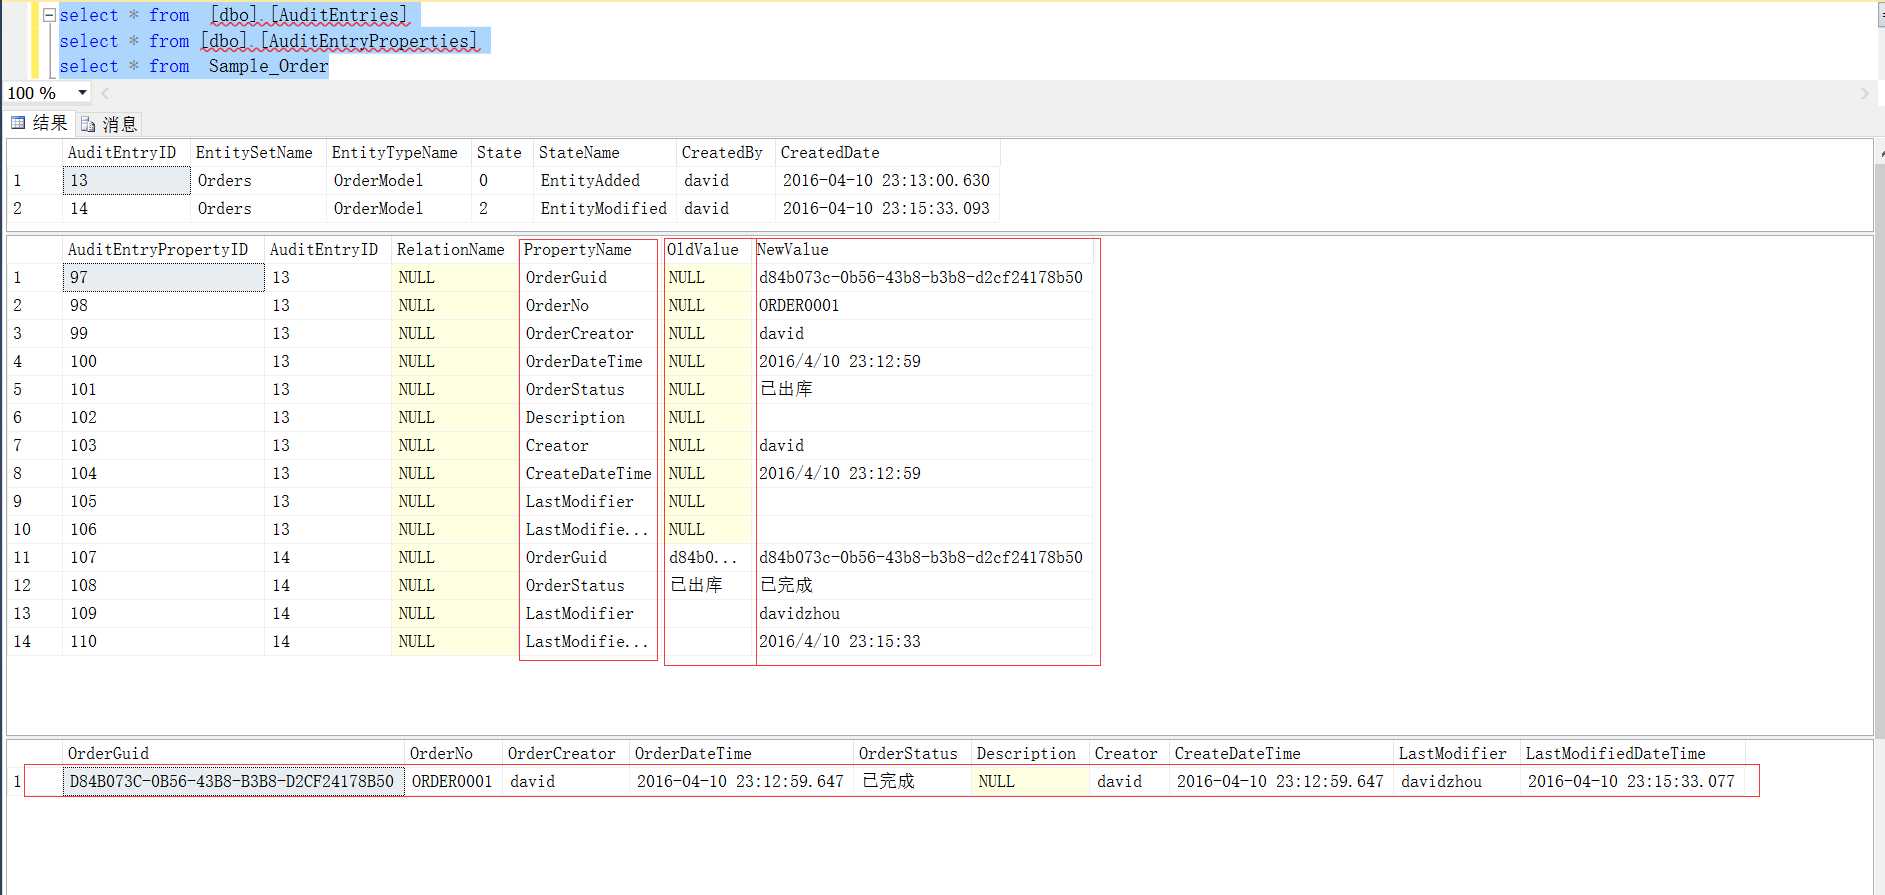
Task: Click the cell with AuditEntryID 13 in first grid
Action: click(x=126, y=181)
